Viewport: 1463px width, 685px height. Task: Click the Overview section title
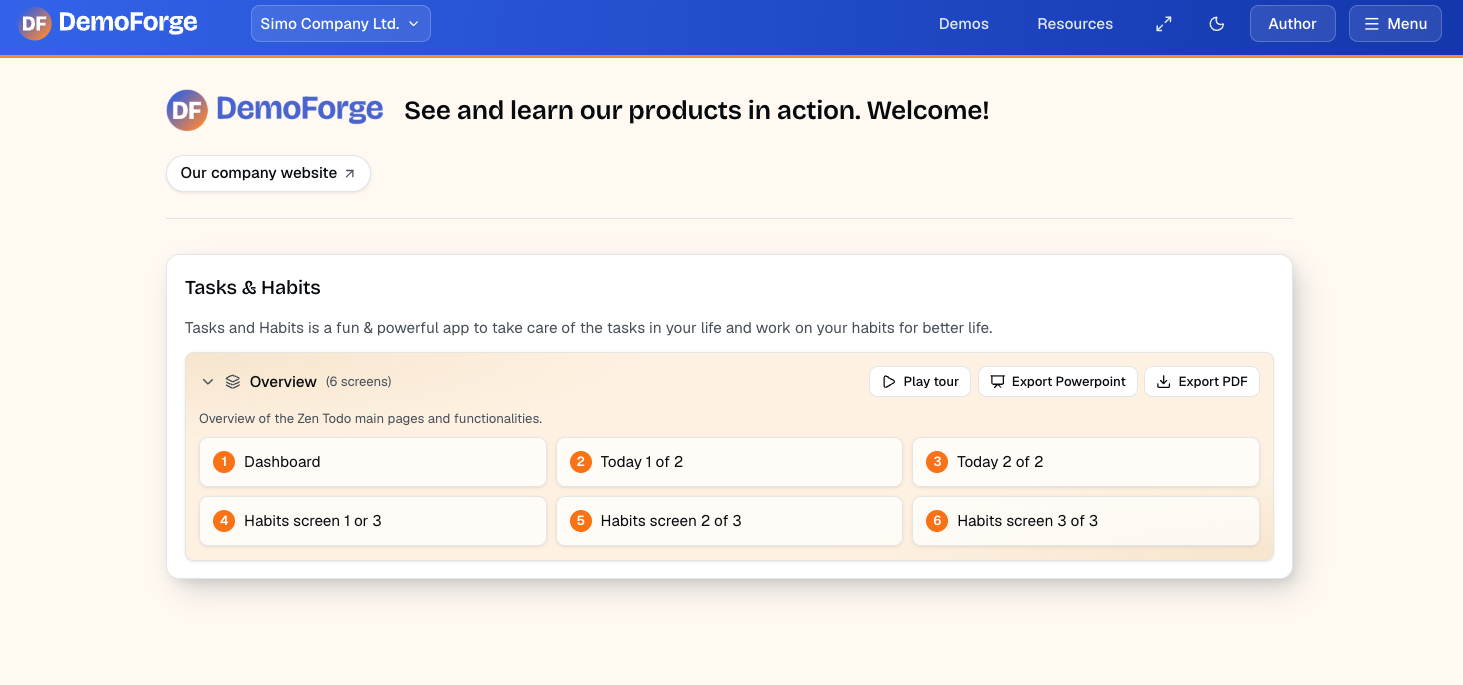(283, 382)
